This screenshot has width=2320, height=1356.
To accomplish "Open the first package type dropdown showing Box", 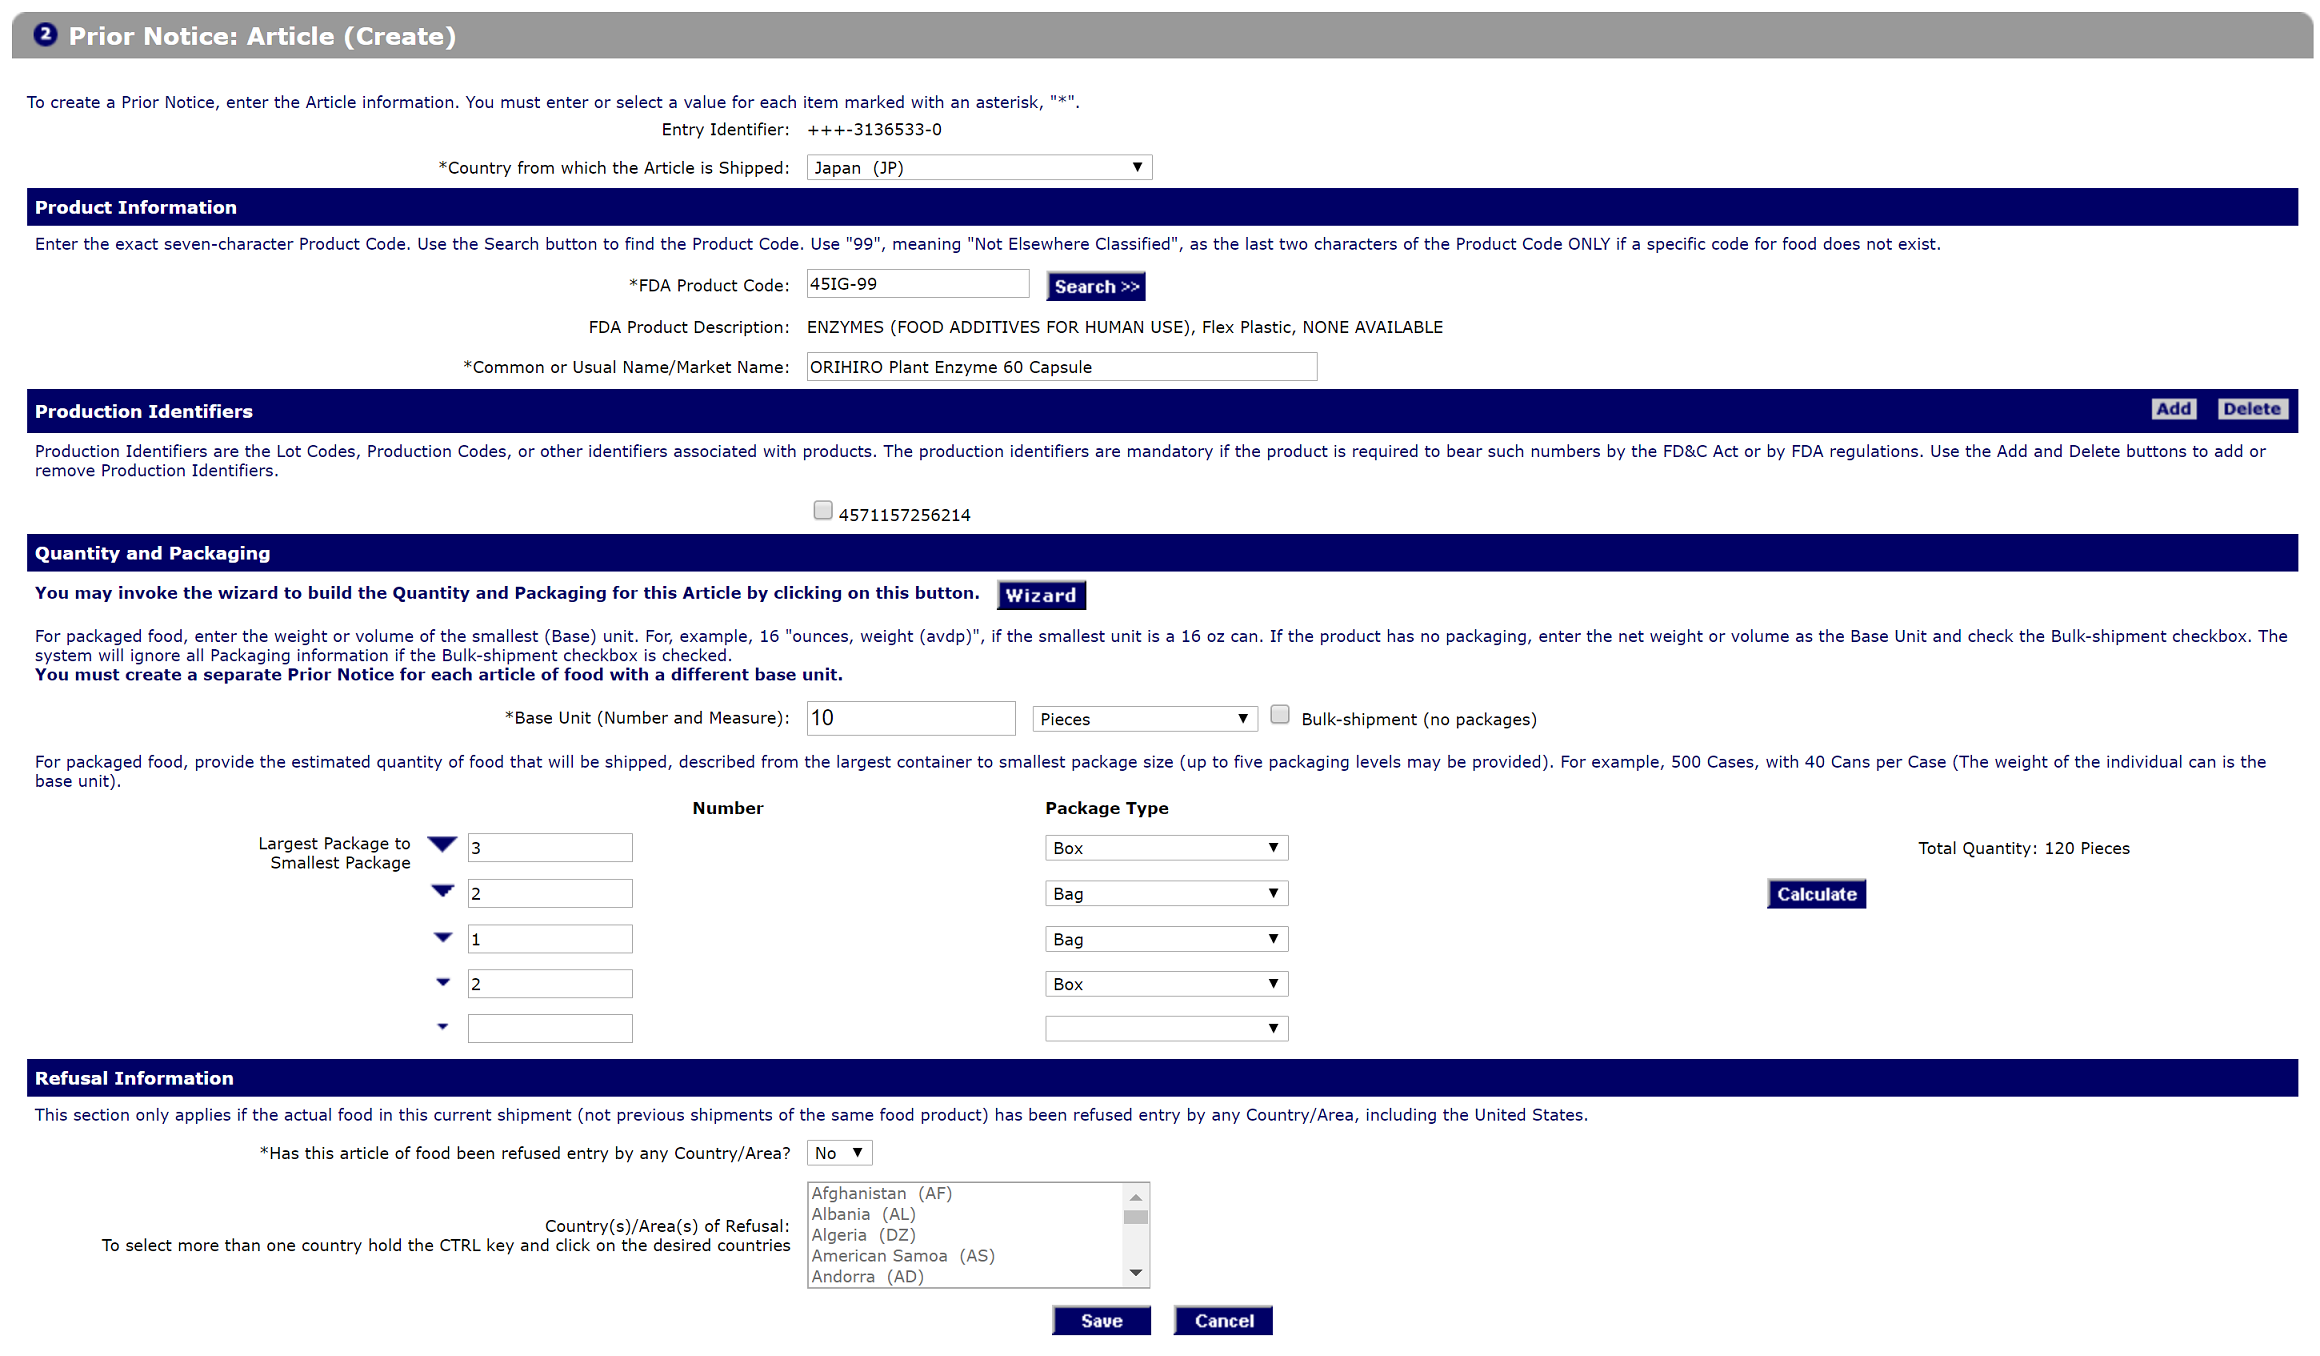I will 1166,848.
